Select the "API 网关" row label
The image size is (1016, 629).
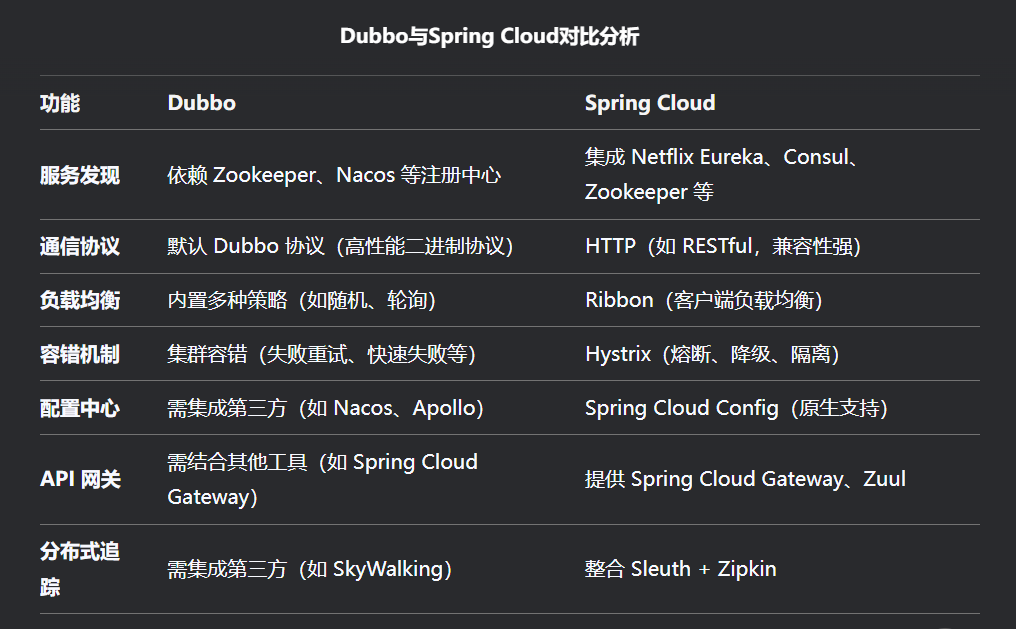80,479
